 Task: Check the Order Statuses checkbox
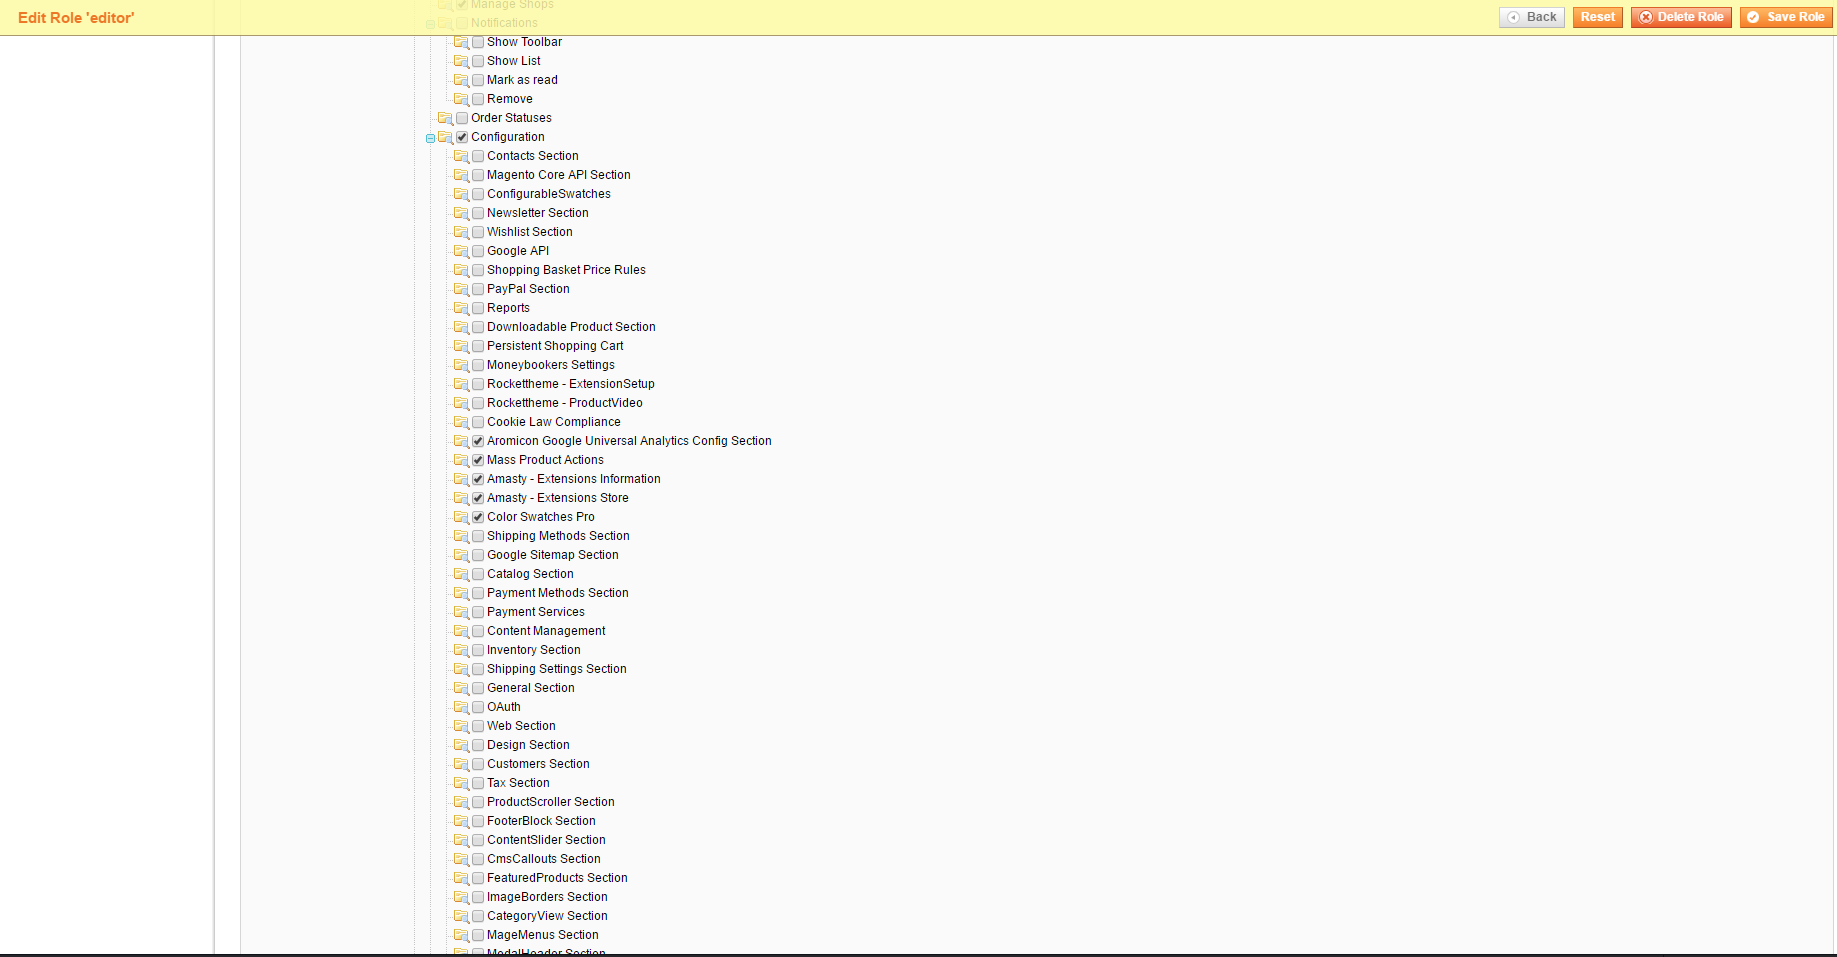point(462,118)
